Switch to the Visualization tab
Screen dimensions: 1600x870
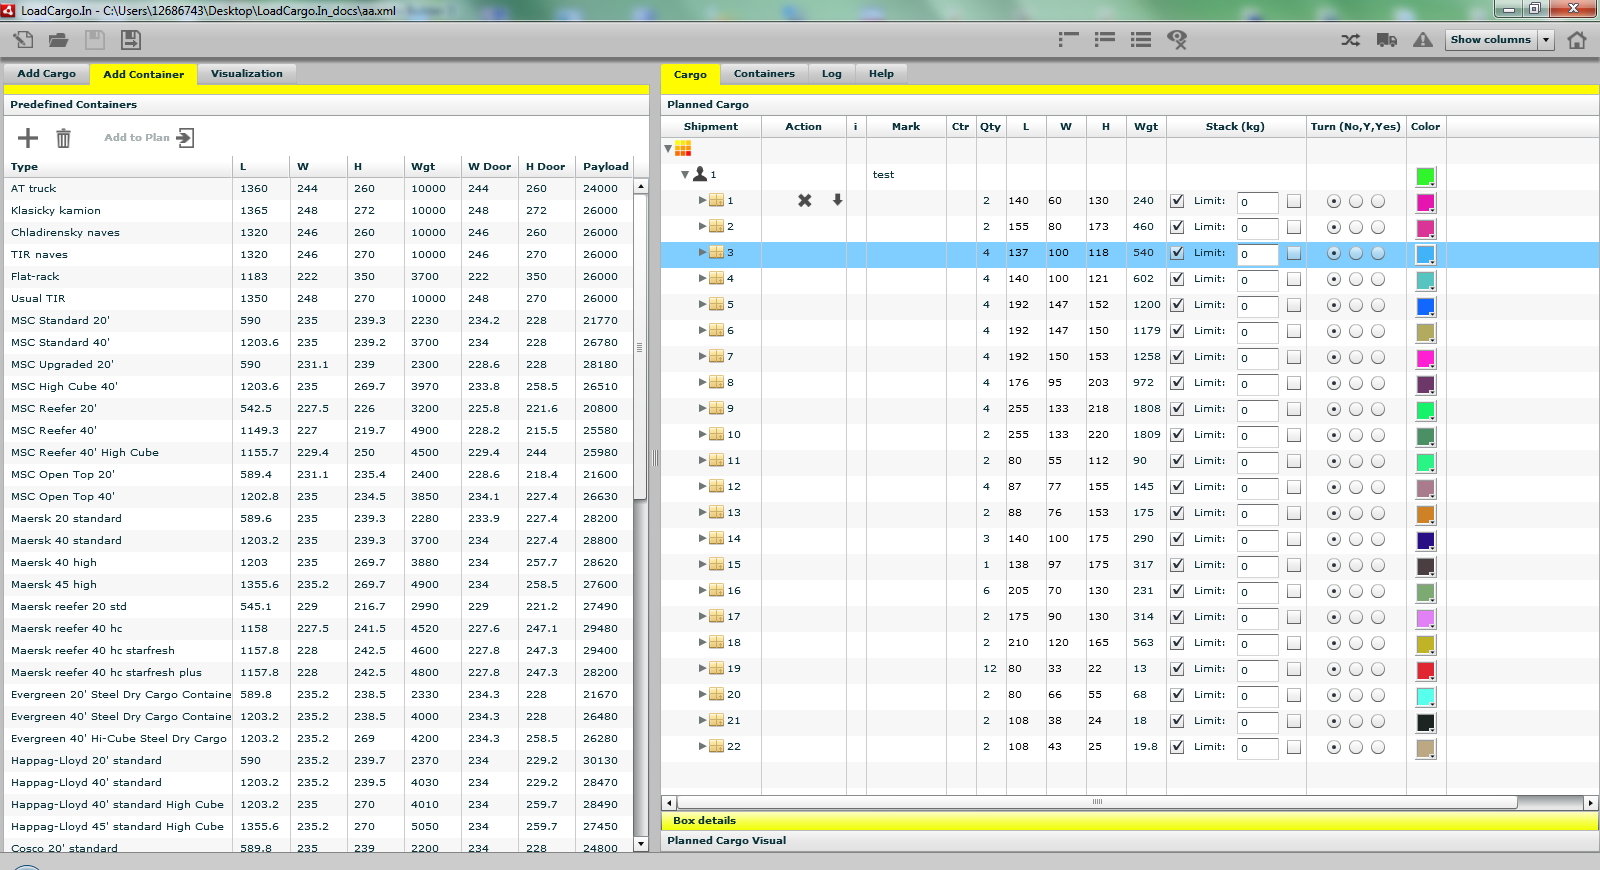[x=246, y=74]
